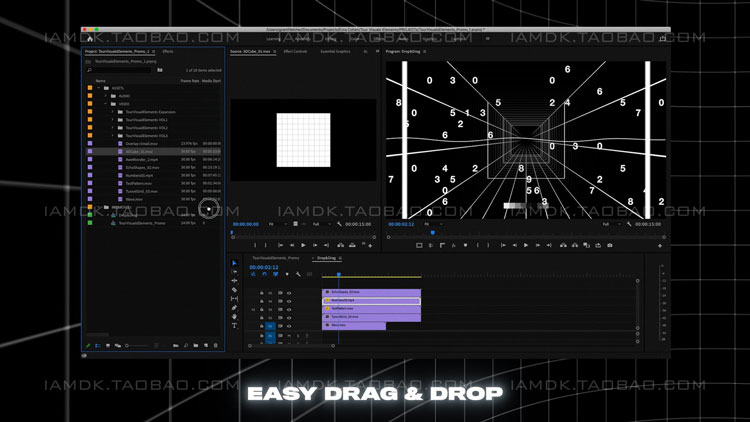This screenshot has width=750, height=422.
Task: Click the Home icon in the top bar
Action: [90, 39]
